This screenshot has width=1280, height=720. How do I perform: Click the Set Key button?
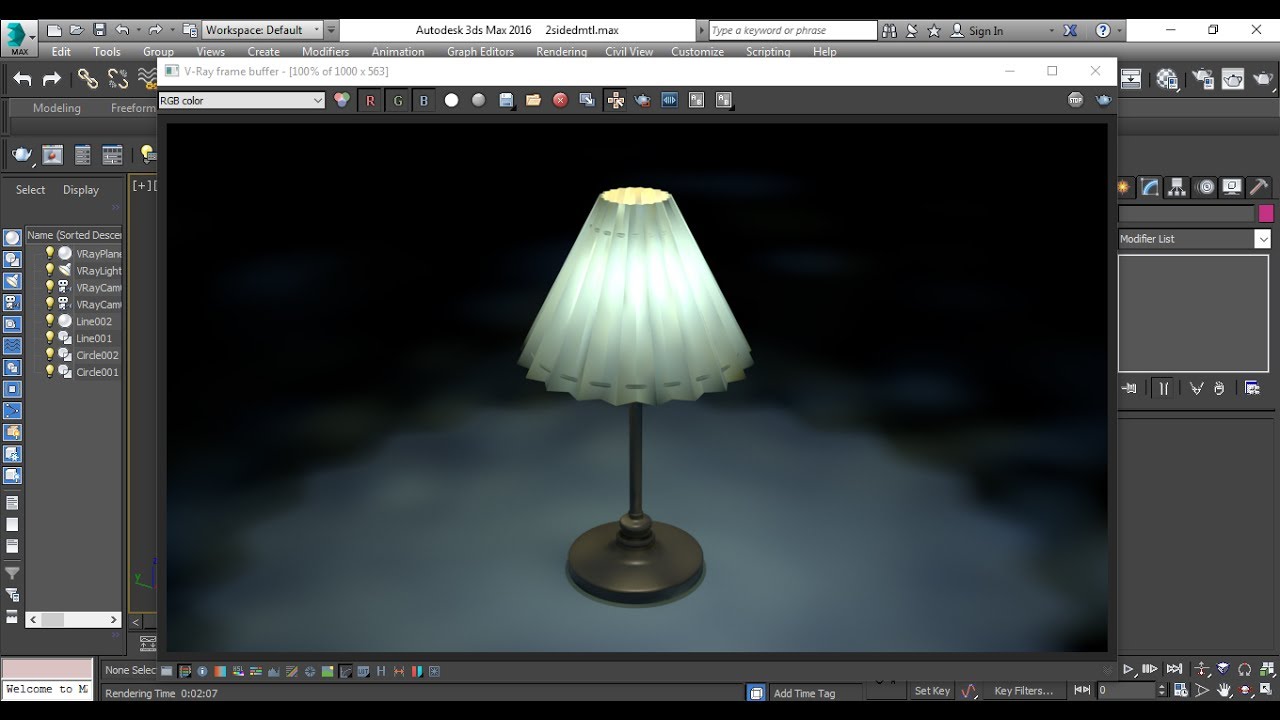point(931,691)
